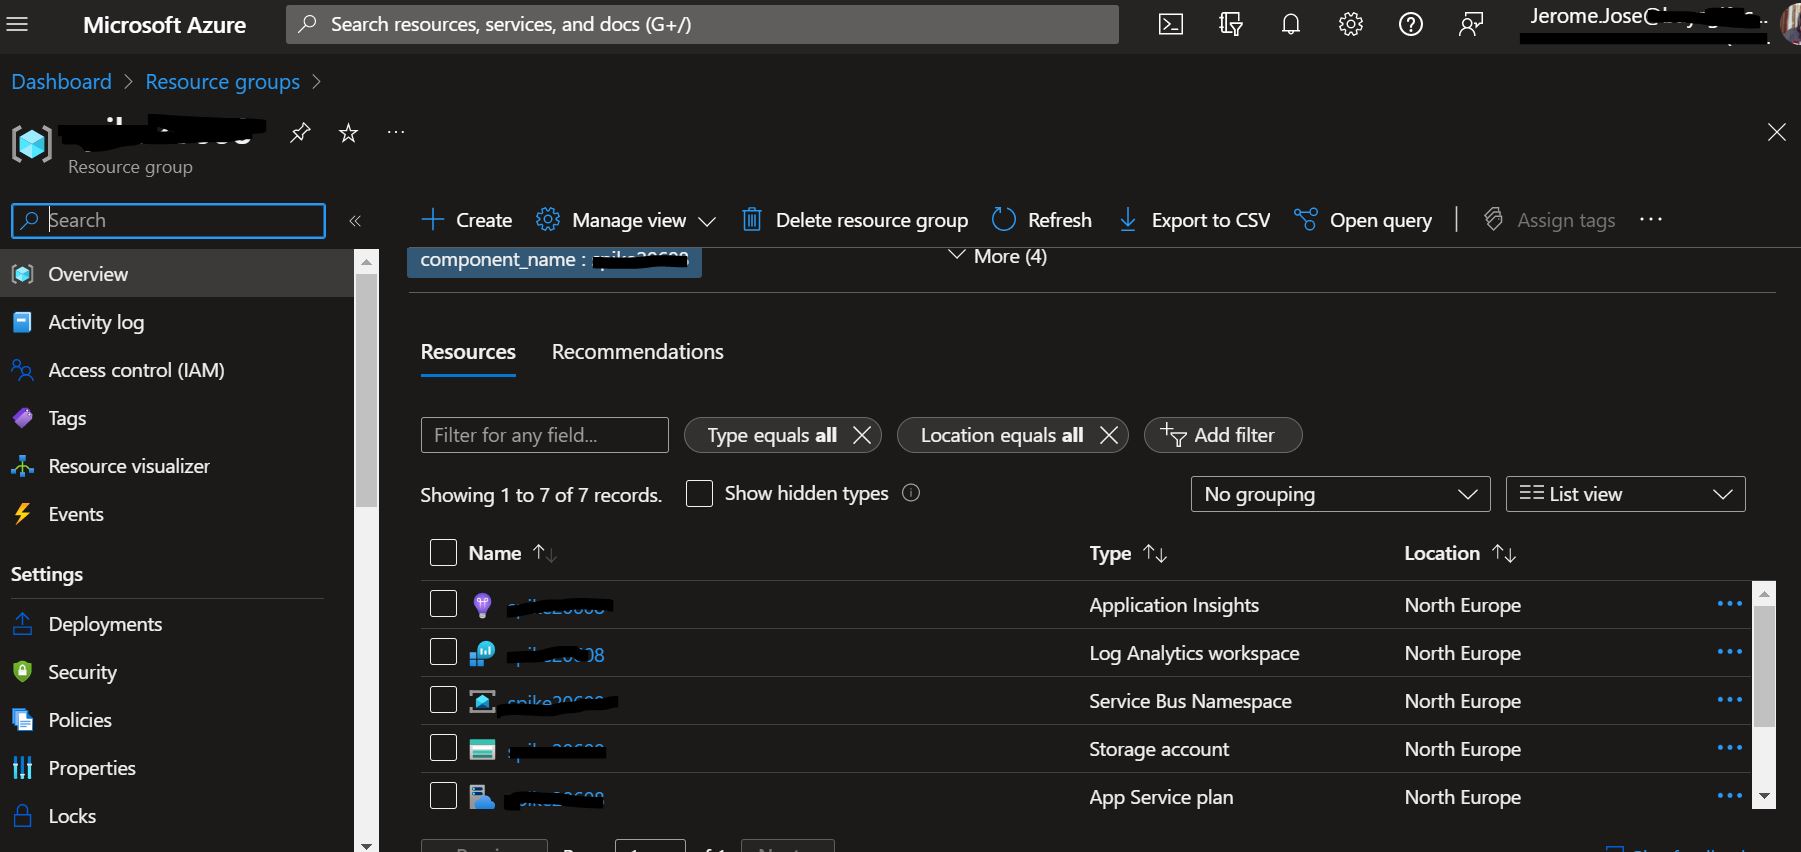Viewport: 1801px width, 852px height.
Task: Toggle Show hidden types checkbox
Action: pyautogui.click(x=699, y=493)
